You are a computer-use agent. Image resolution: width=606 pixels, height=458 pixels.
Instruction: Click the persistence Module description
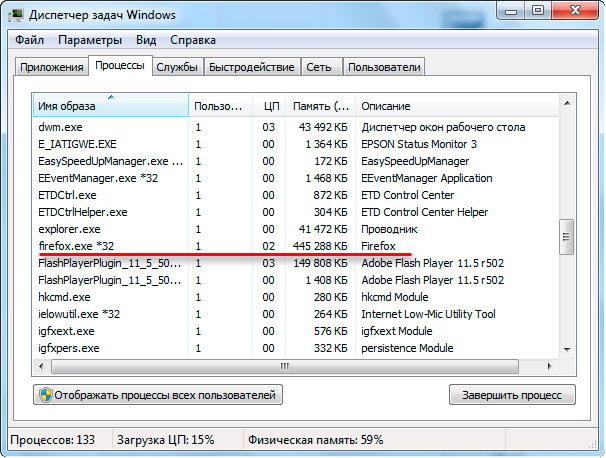pos(407,348)
